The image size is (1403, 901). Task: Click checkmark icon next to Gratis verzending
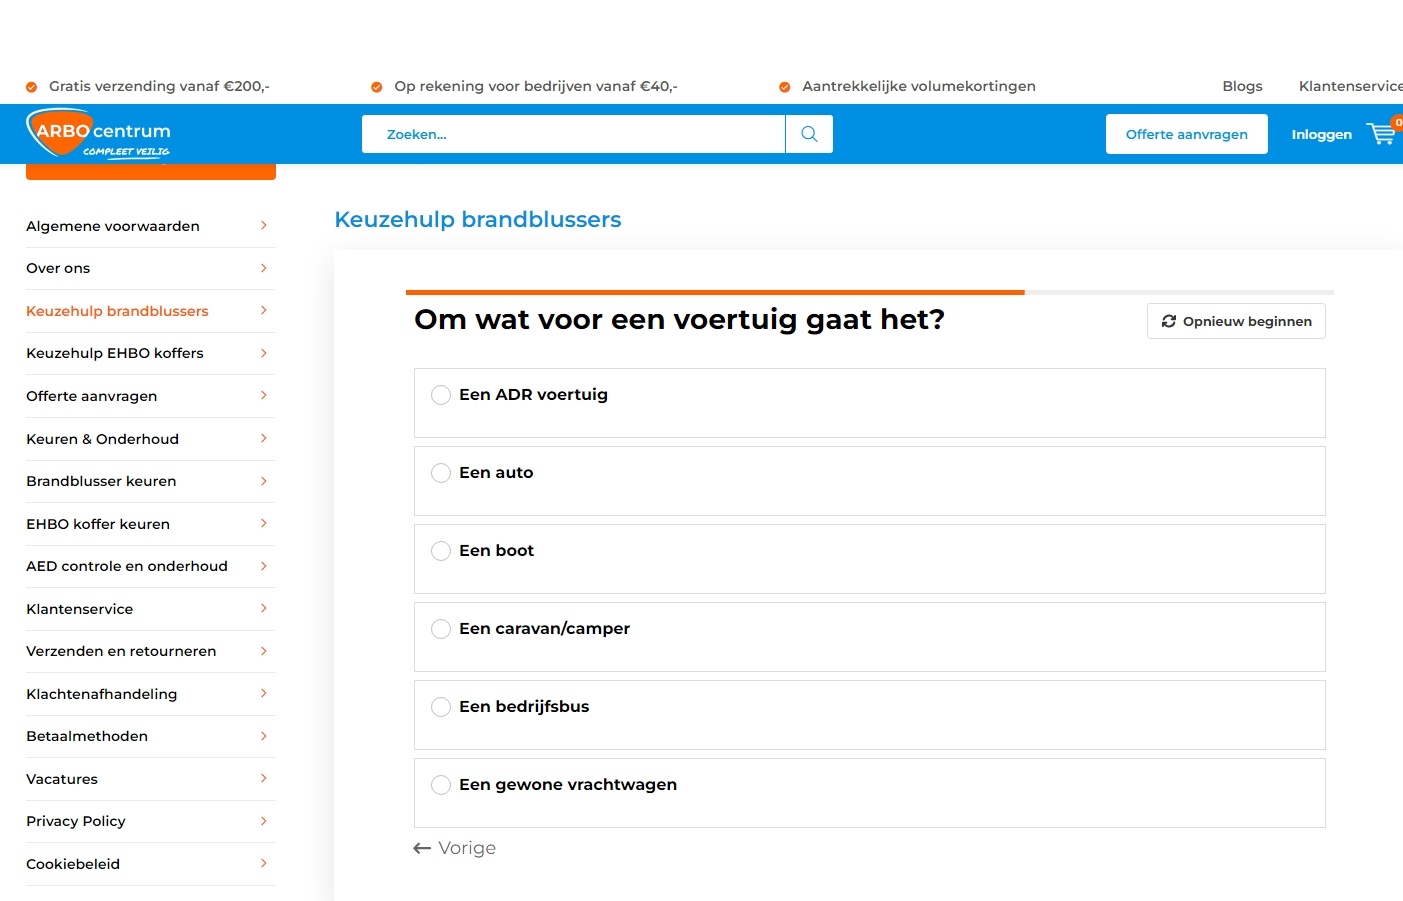tap(32, 87)
